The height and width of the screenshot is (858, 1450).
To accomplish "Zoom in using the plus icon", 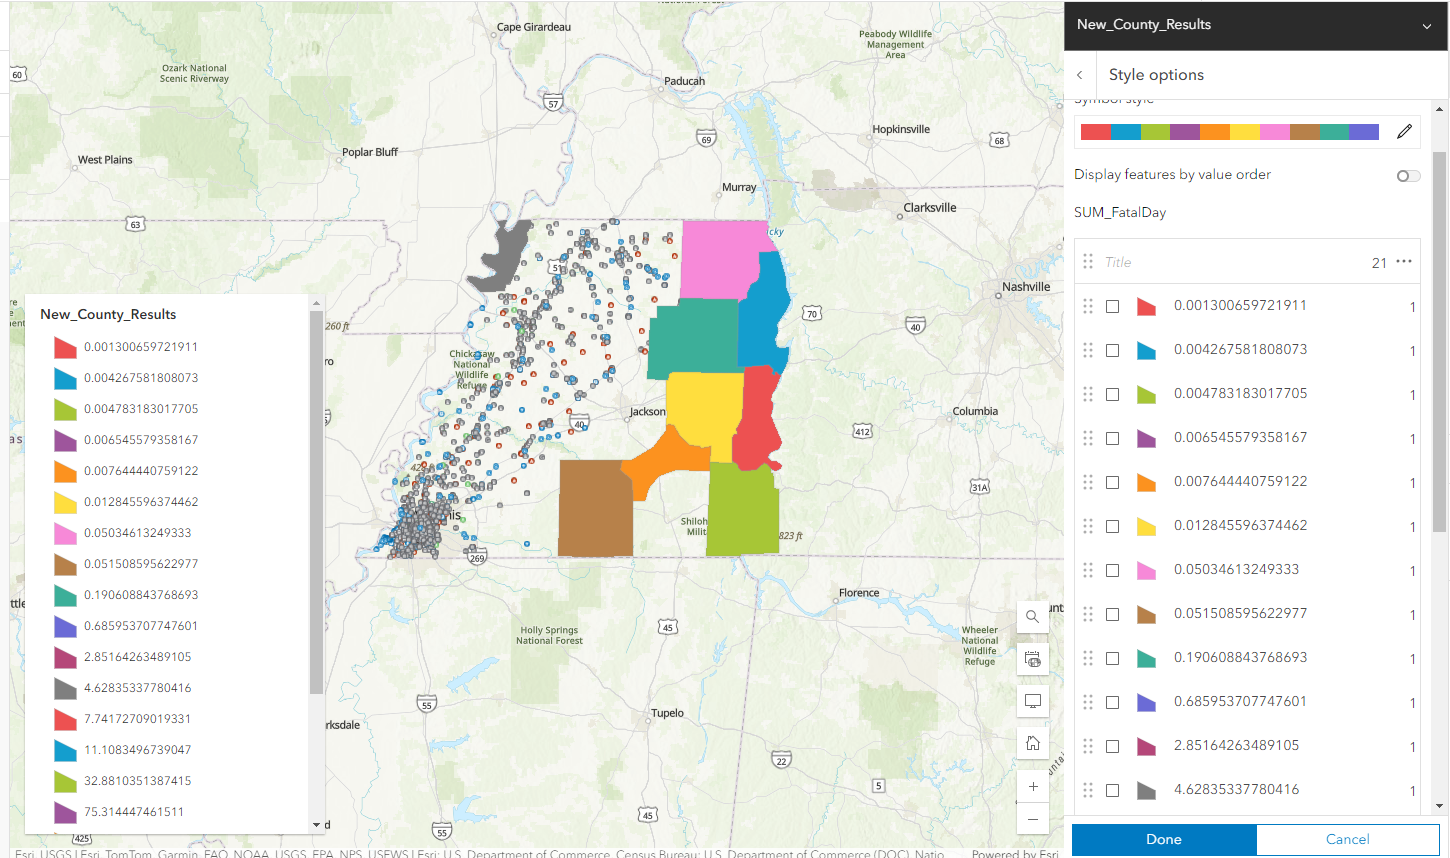I will [1032, 785].
